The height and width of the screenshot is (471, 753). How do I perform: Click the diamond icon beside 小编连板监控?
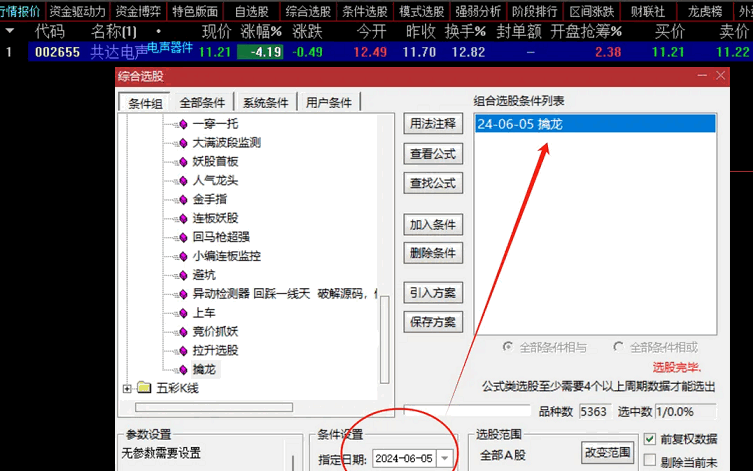coord(183,256)
